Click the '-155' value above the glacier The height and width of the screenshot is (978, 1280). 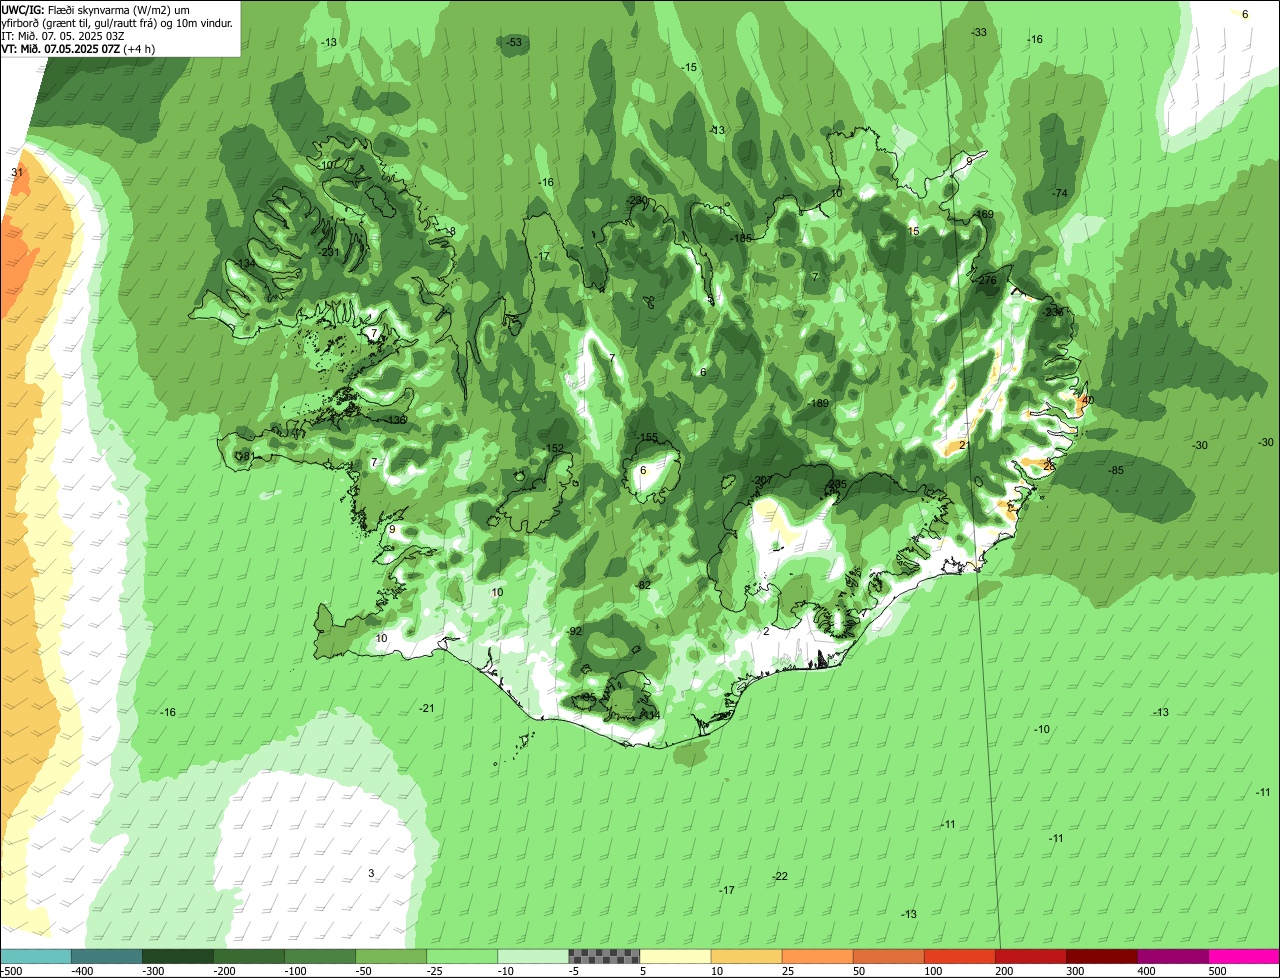pyautogui.click(x=647, y=437)
